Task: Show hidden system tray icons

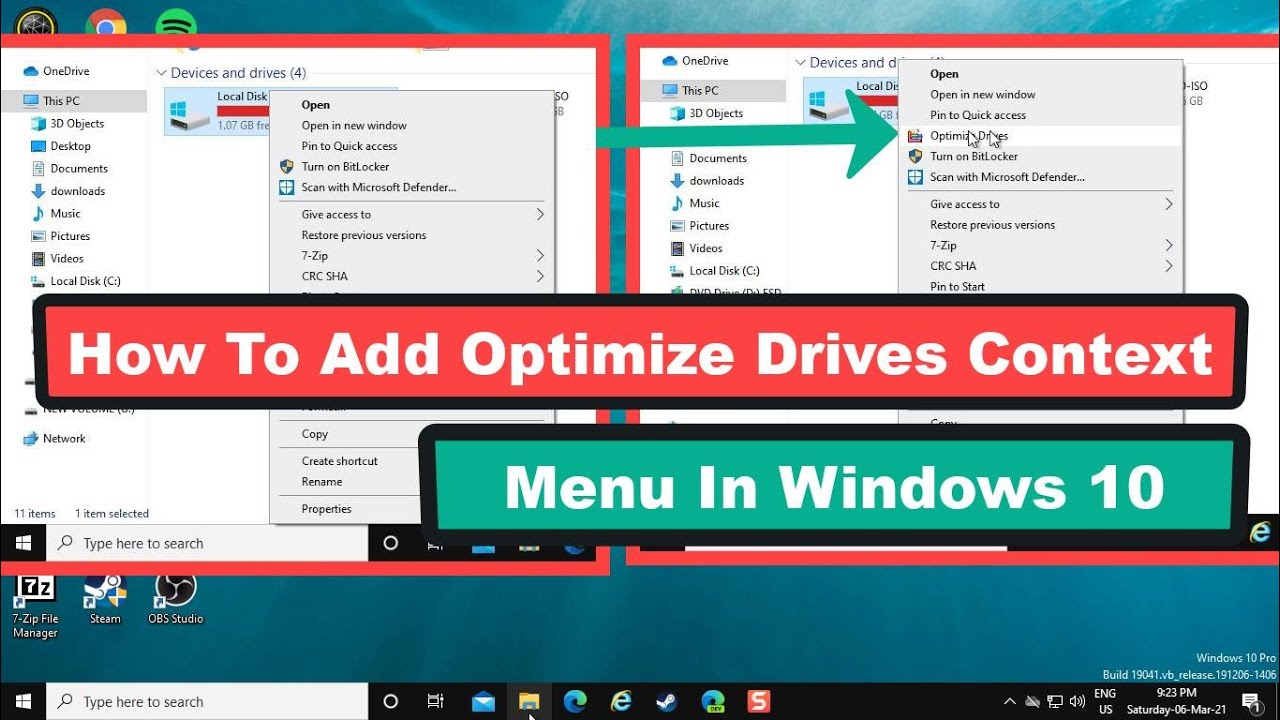Action: point(1010,701)
